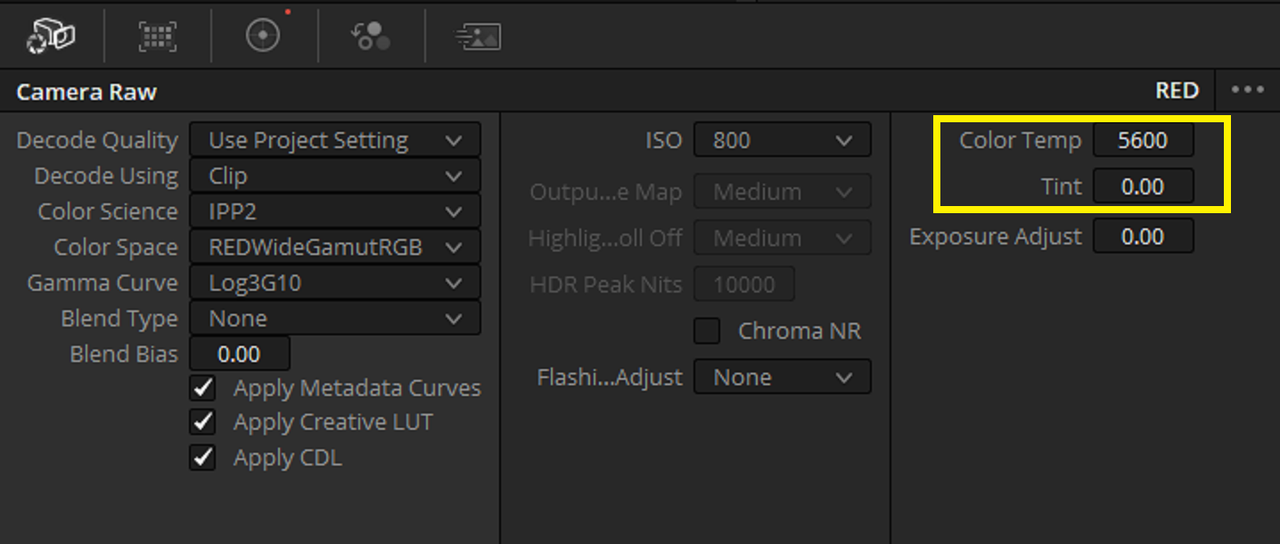Click the Exposure Adjust label

[995, 237]
